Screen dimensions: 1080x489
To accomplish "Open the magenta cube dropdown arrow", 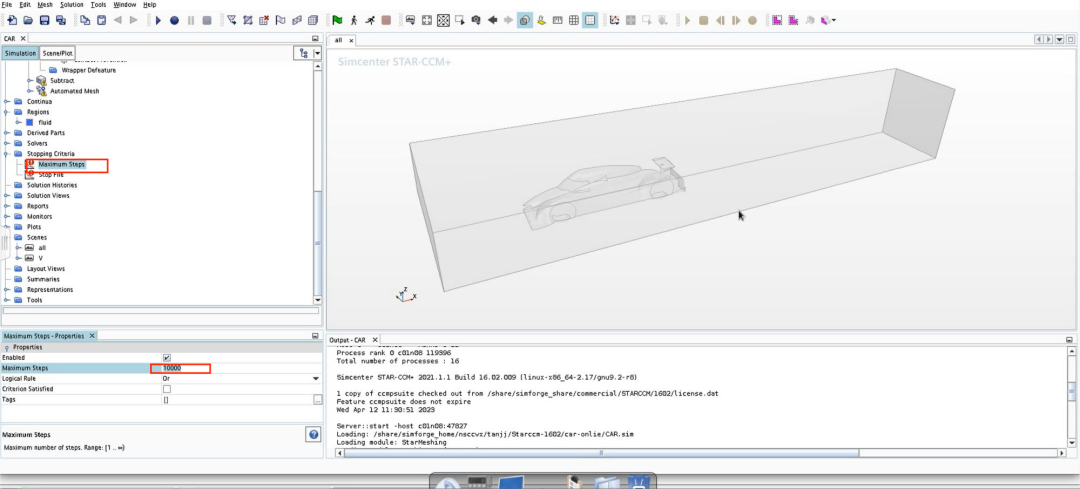I will (x=834, y=21).
